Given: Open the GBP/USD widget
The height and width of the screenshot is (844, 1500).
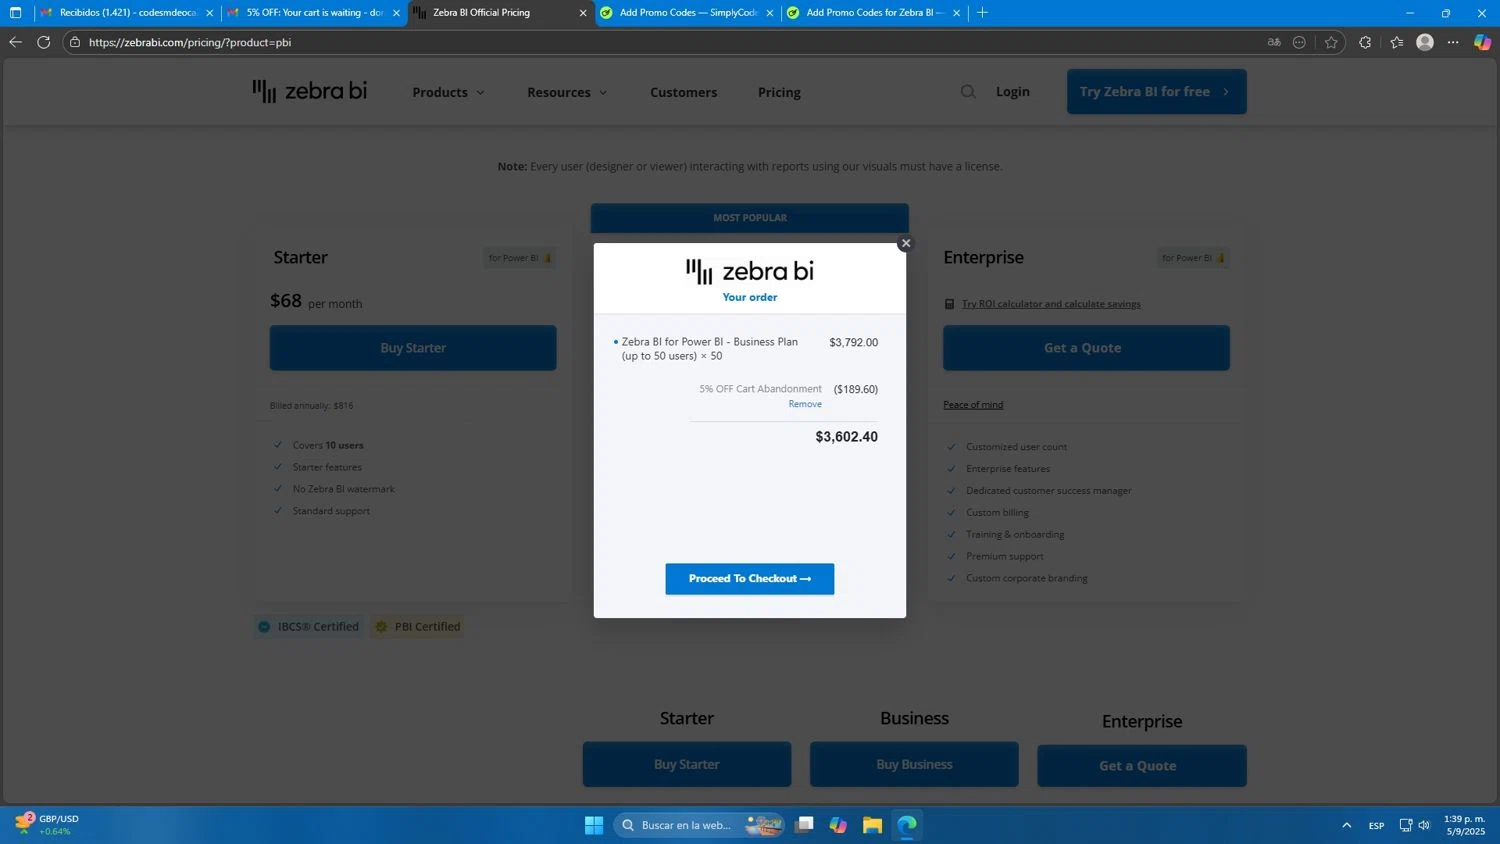Looking at the screenshot, I should [x=47, y=825].
